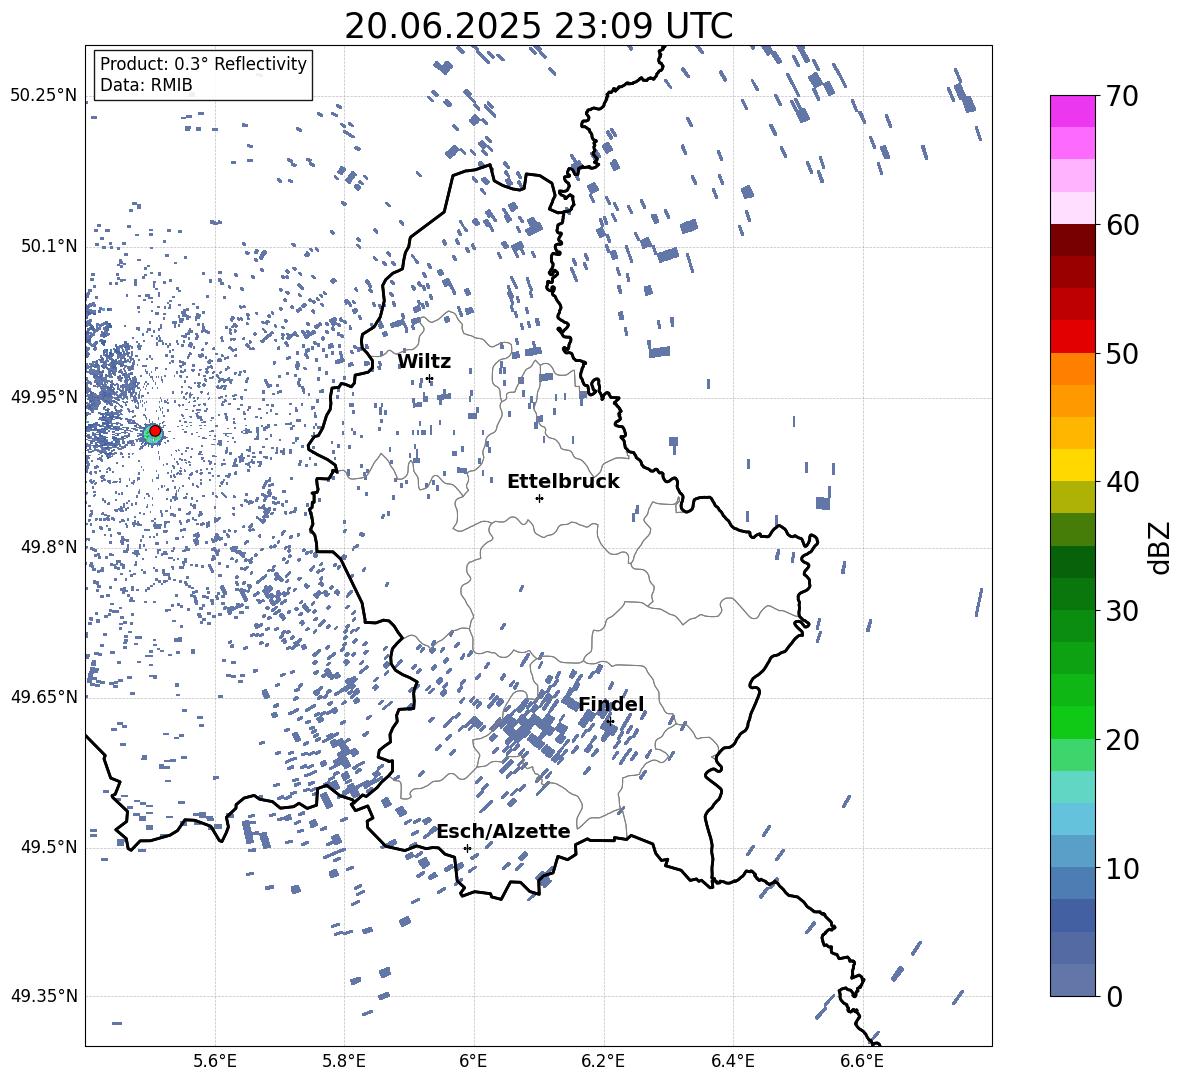Click colorbar tick value 70

click(1122, 96)
